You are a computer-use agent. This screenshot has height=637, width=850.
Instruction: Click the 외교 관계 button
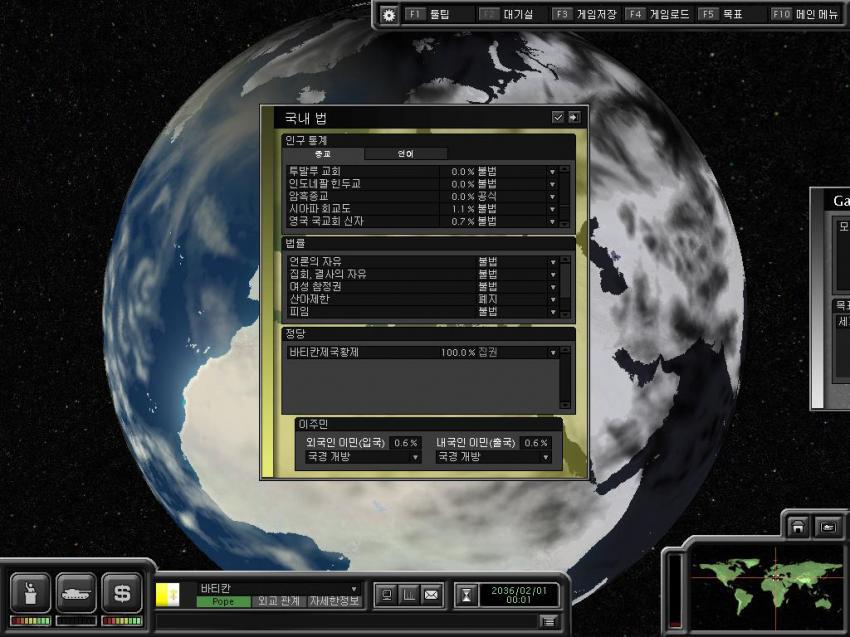279,601
